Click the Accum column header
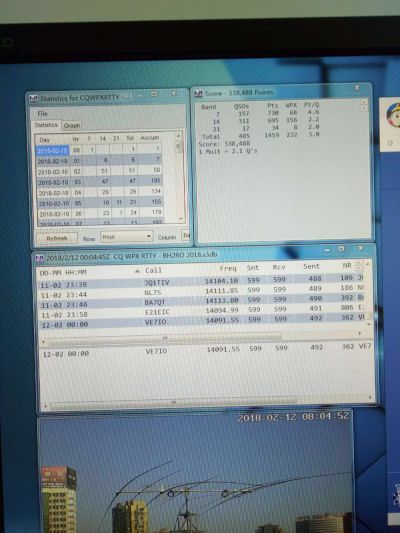 150,138
